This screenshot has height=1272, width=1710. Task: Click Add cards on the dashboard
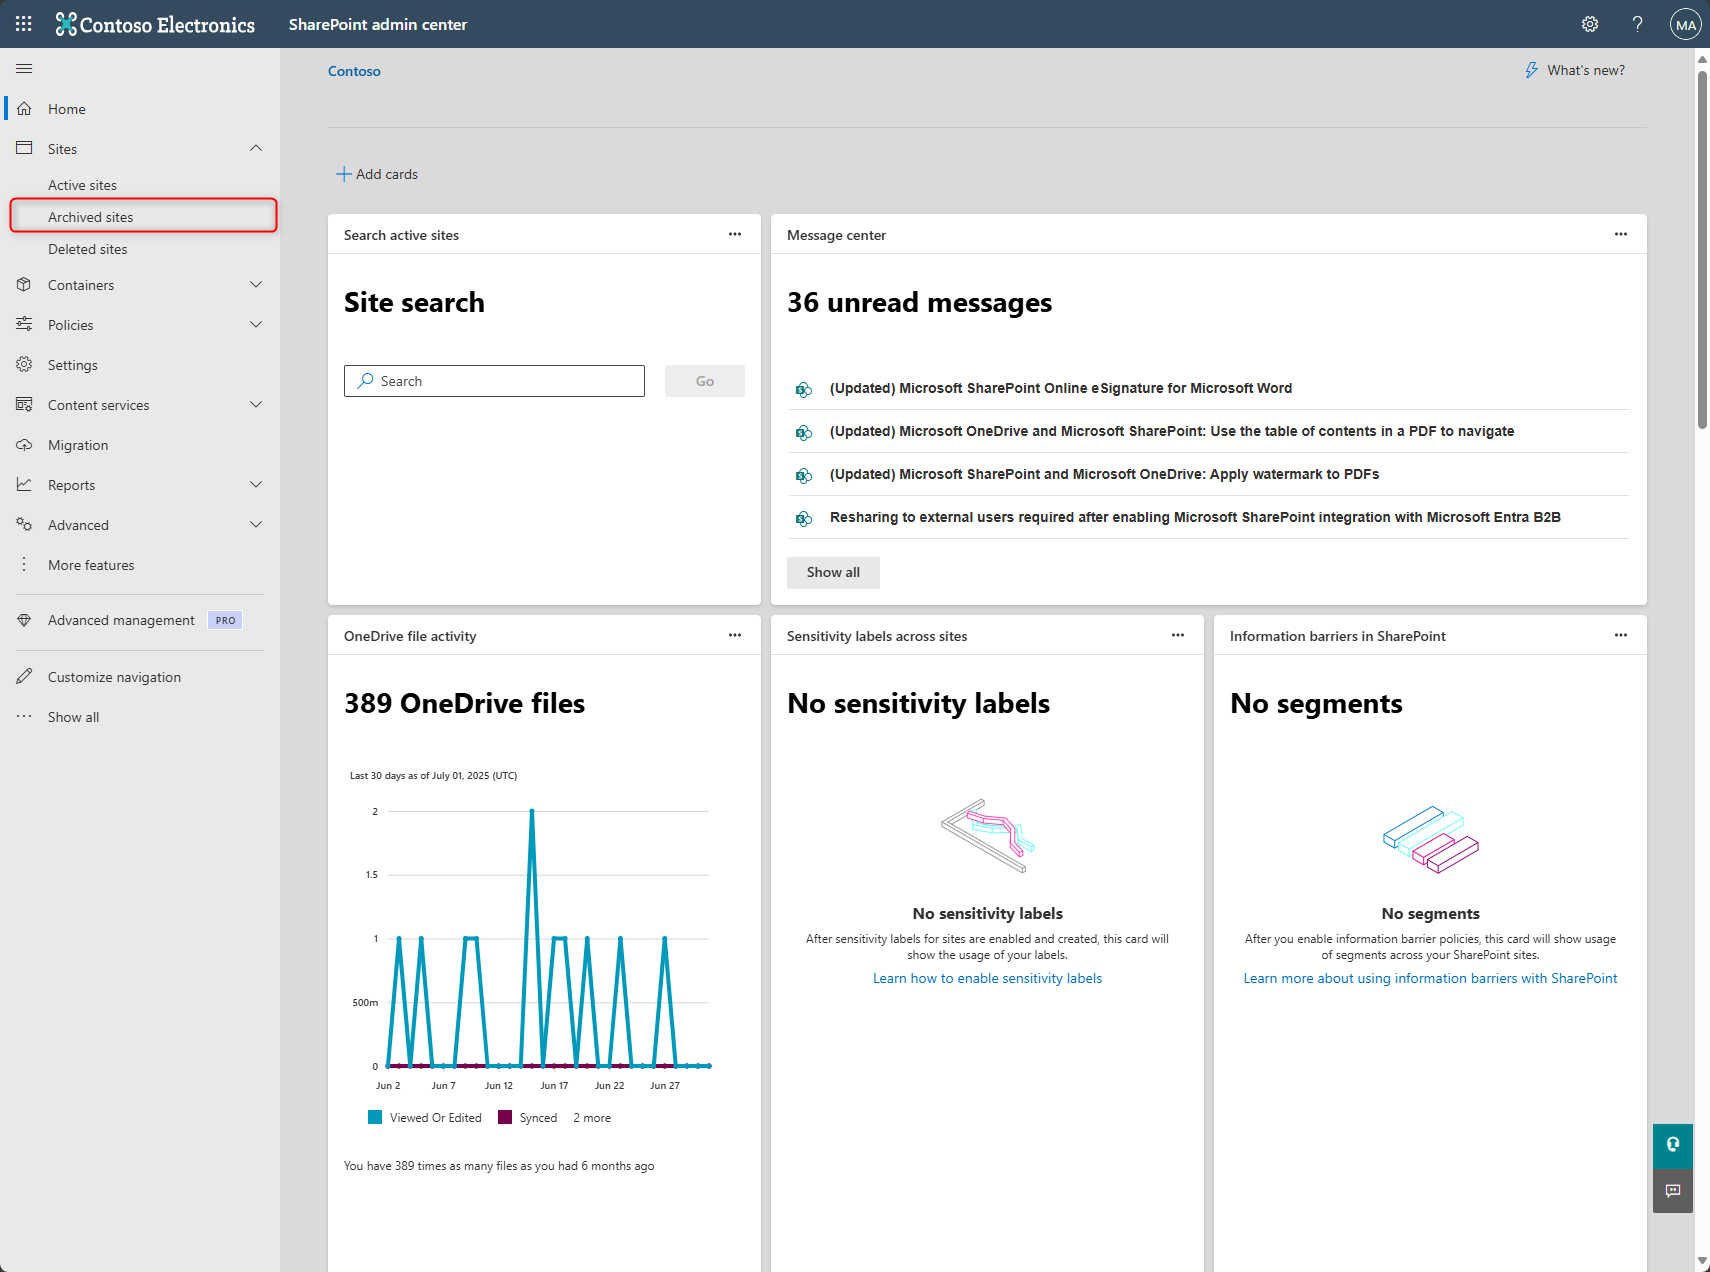(x=377, y=173)
